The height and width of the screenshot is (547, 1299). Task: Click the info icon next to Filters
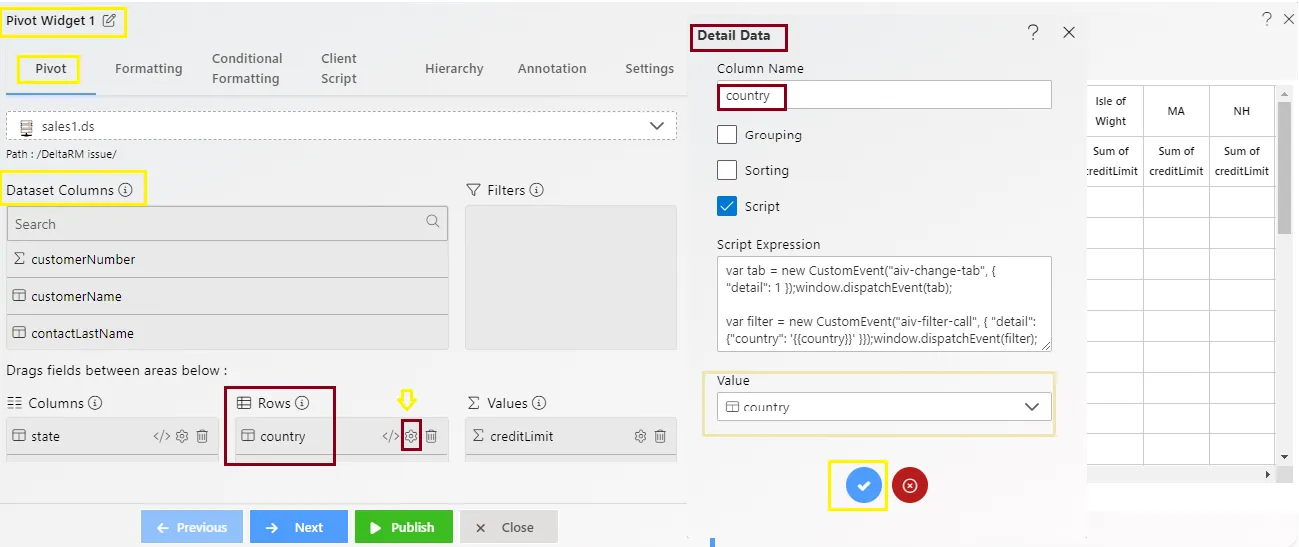click(536, 190)
